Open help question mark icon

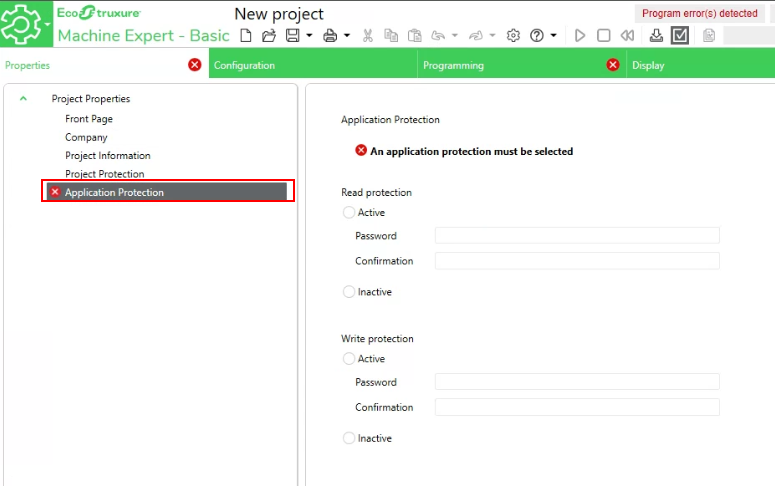click(x=537, y=36)
